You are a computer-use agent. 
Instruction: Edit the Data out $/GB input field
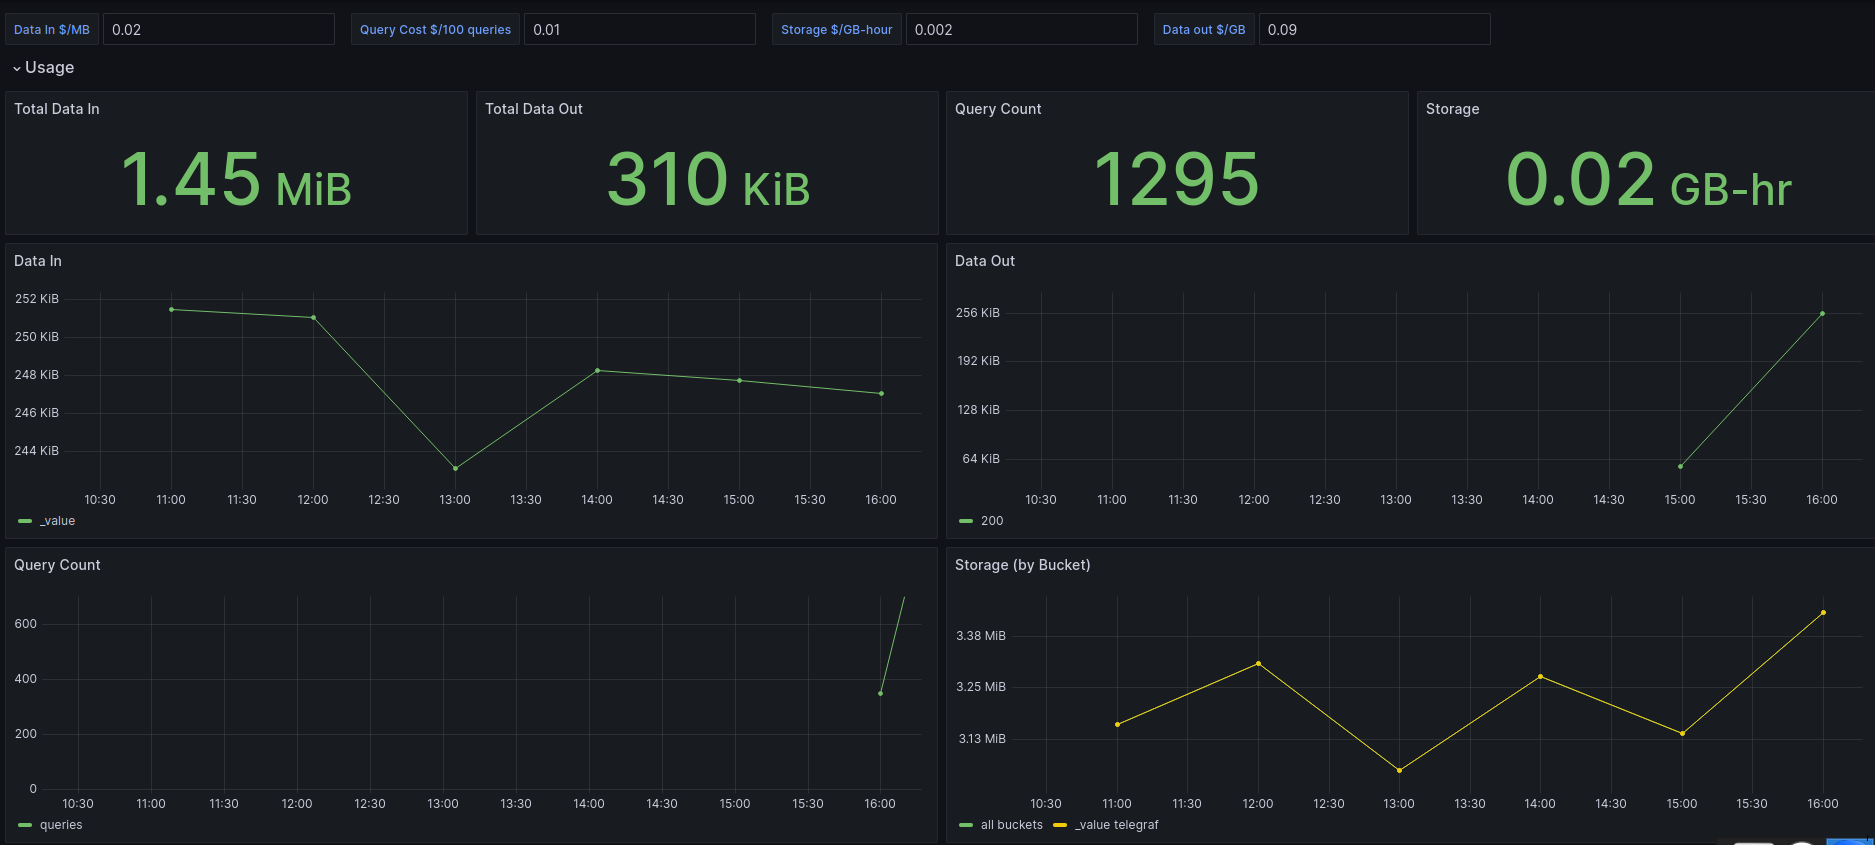1375,29
